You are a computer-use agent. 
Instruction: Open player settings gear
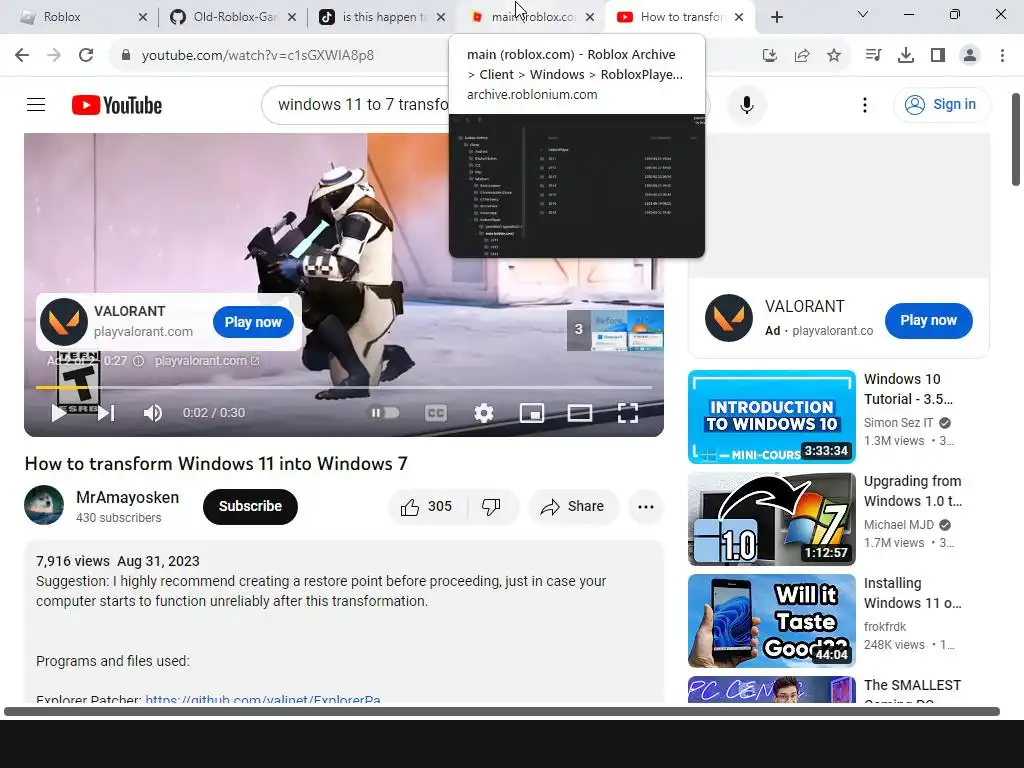483,413
